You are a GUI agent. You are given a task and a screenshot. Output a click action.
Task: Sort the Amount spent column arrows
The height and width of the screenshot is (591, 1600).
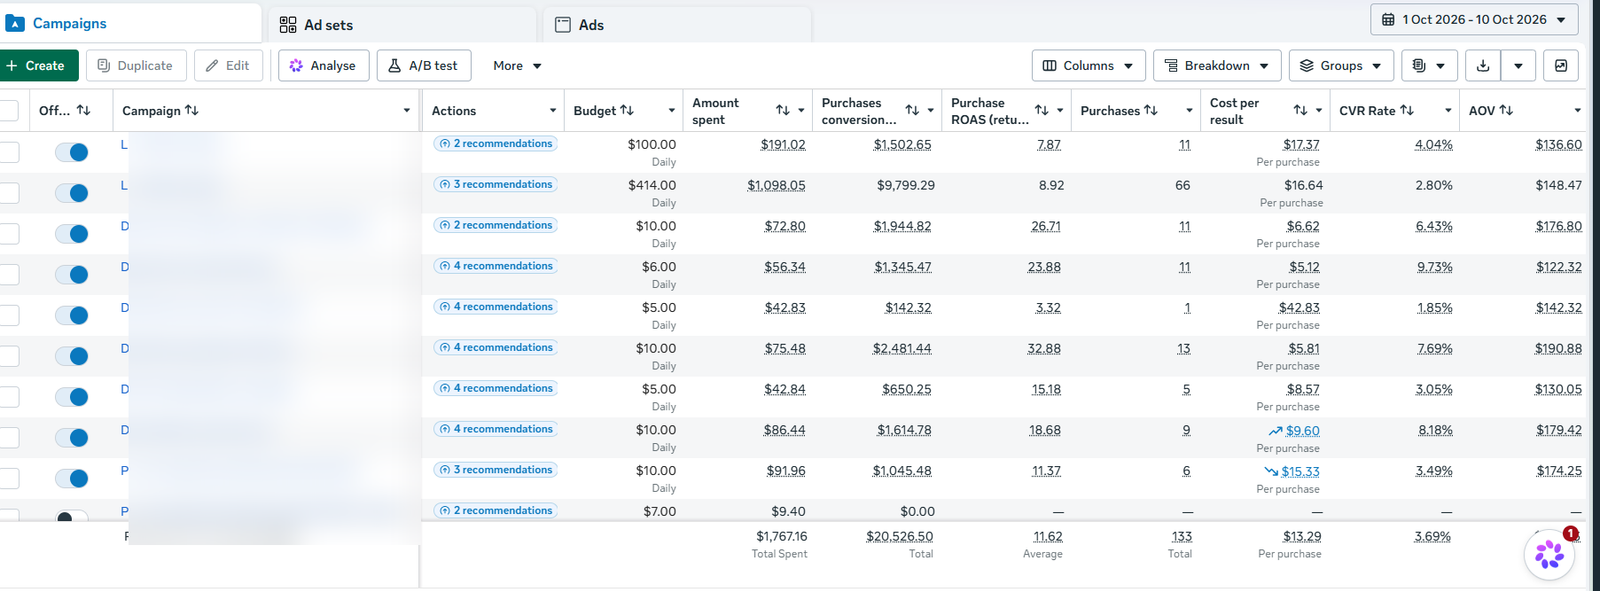pos(783,111)
